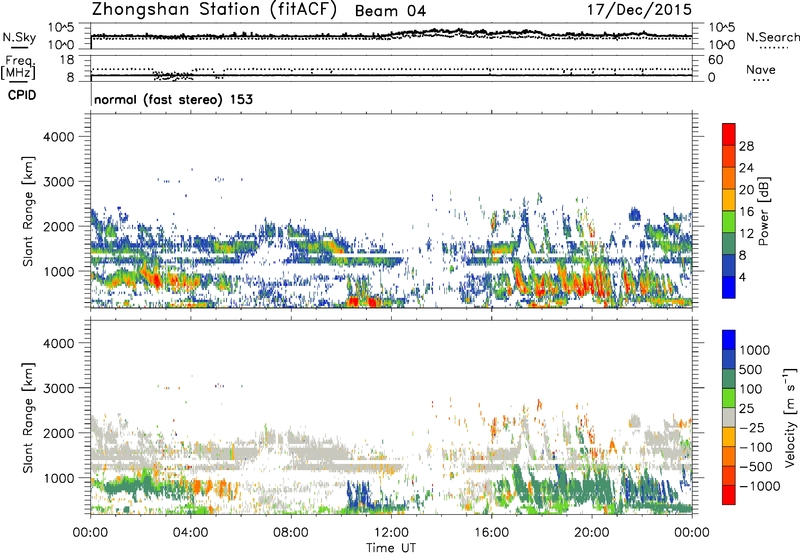Pick the blue 4–8 dB power swatch
This screenshot has width=800, height=554.
[x=729, y=266]
